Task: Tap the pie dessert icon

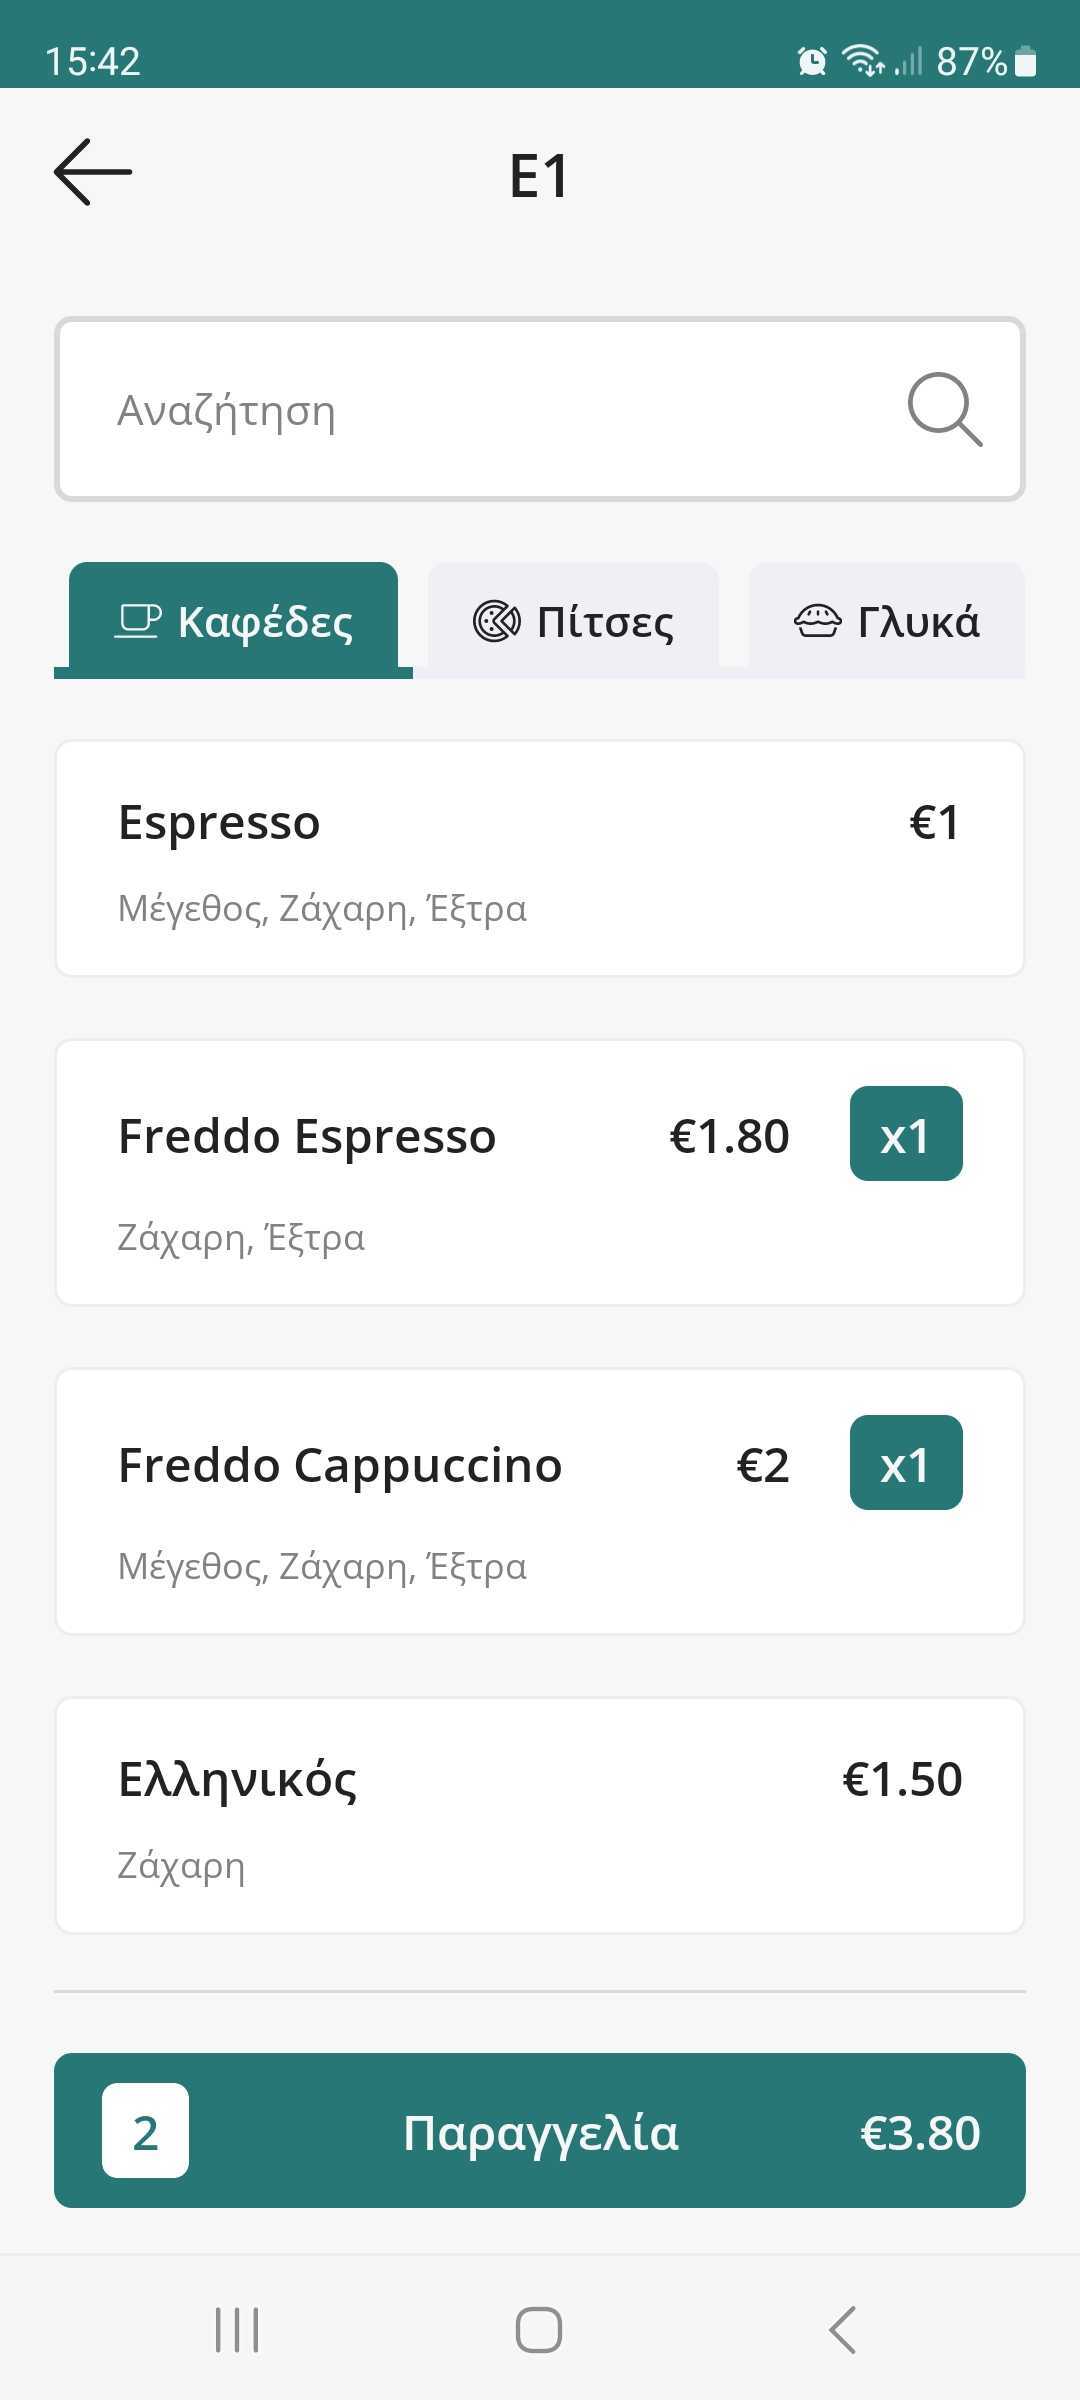Action: 817,621
